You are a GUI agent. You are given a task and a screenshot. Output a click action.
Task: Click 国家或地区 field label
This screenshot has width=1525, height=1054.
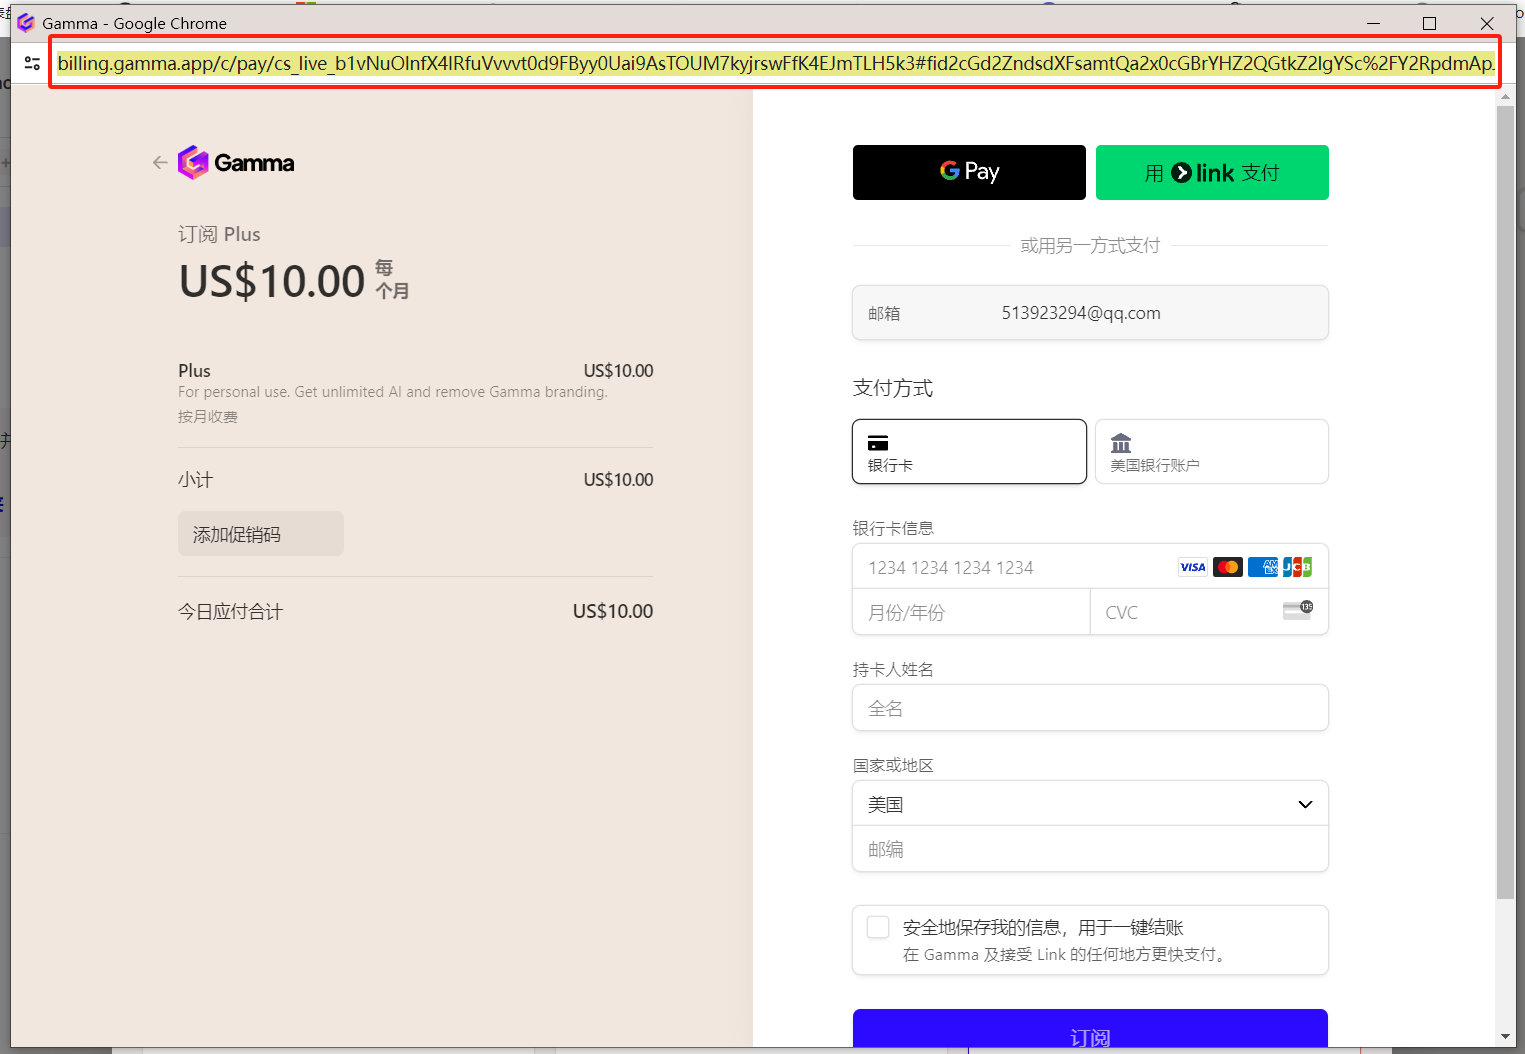click(893, 765)
